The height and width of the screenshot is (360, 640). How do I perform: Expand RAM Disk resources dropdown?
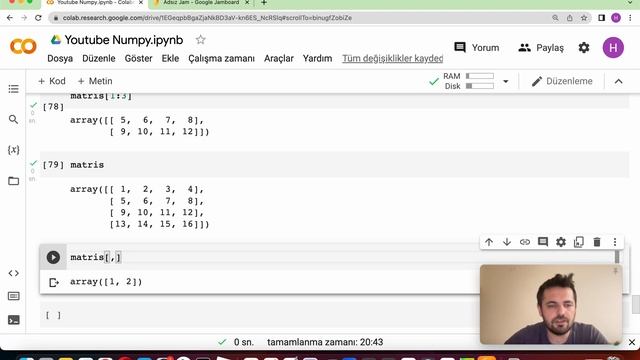tap(506, 81)
